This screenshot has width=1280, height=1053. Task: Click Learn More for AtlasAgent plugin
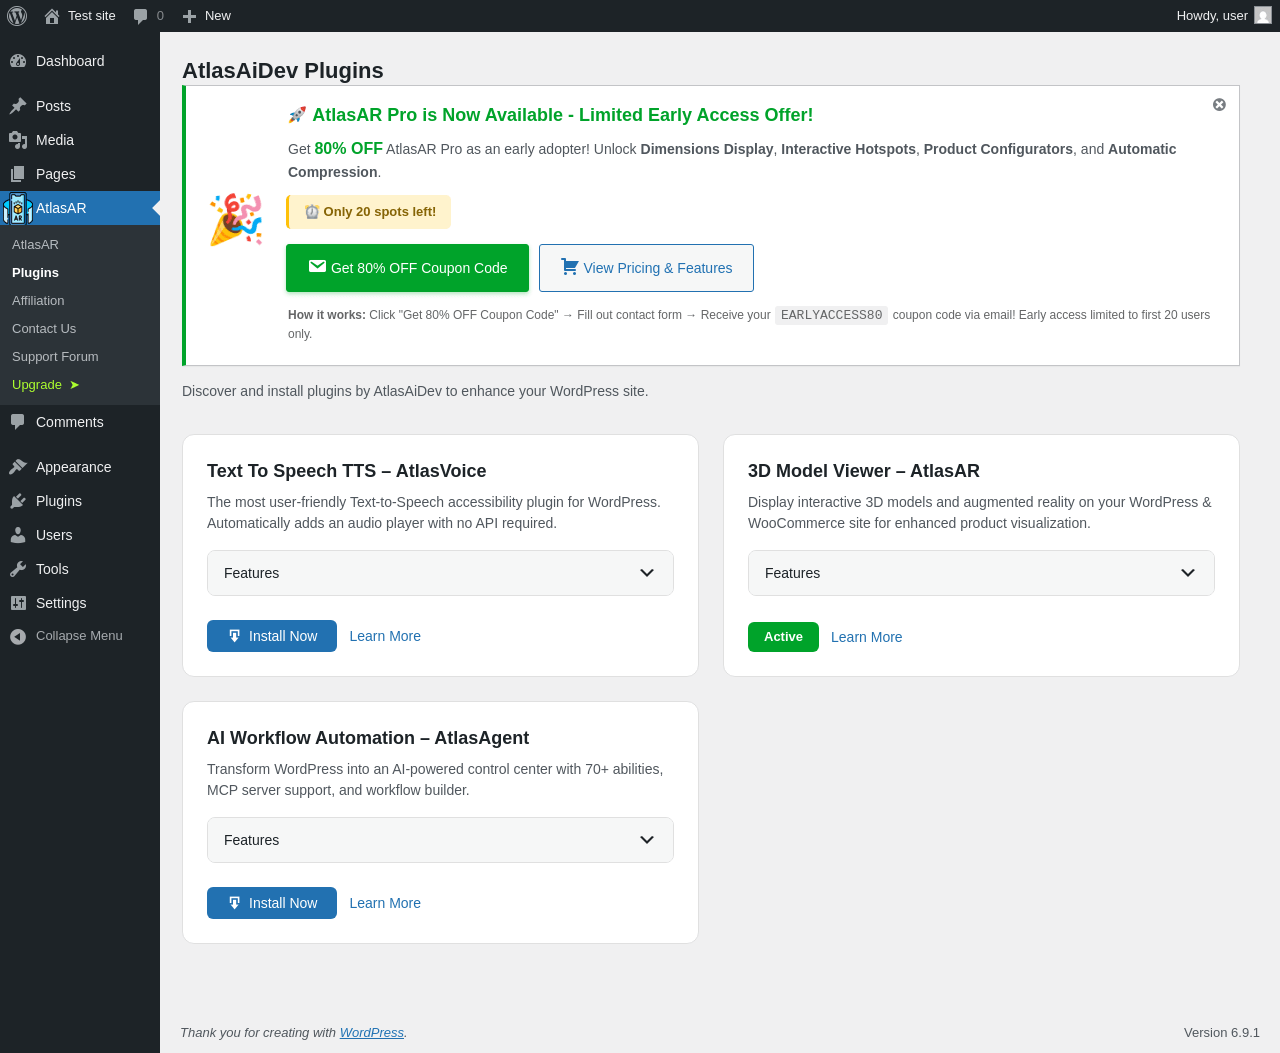pos(385,903)
